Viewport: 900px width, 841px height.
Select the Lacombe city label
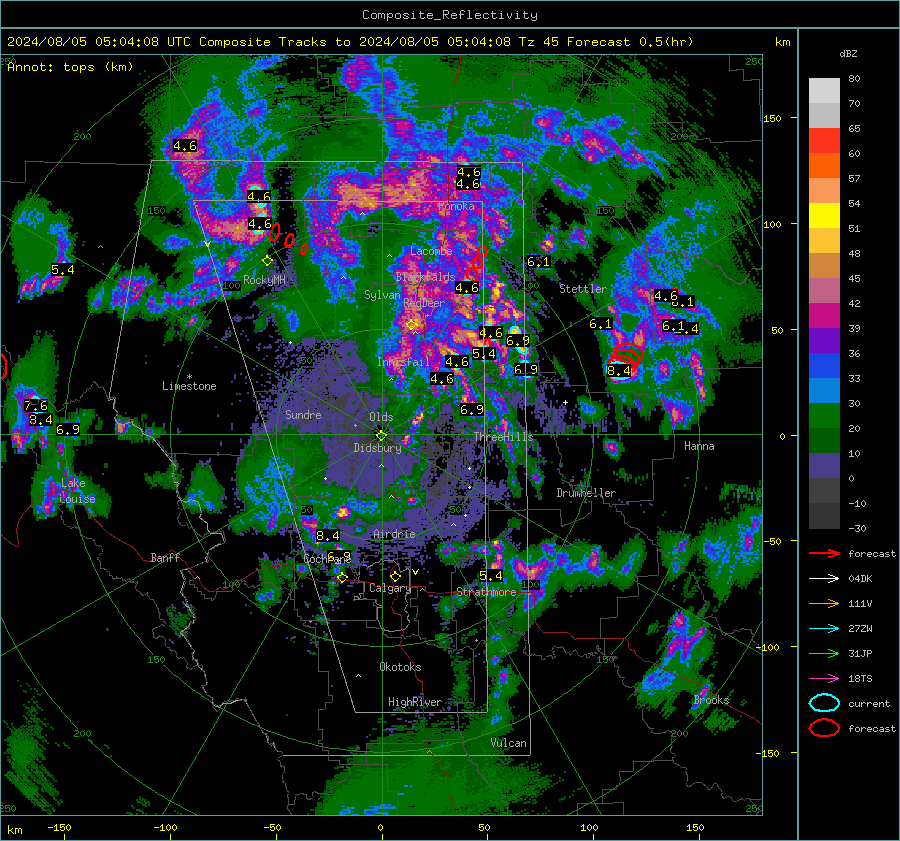click(x=431, y=251)
